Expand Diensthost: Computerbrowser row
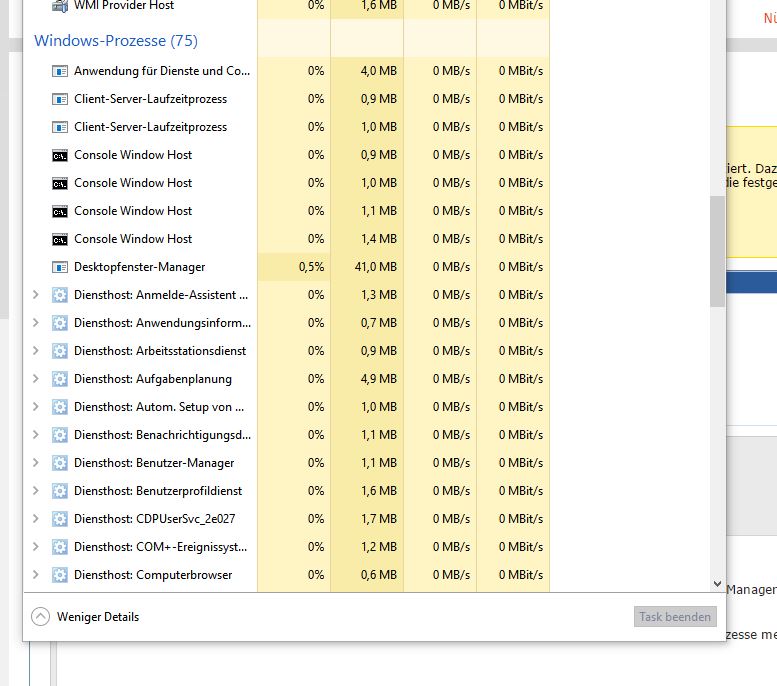This screenshot has width=777, height=686. tap(35, 575)
